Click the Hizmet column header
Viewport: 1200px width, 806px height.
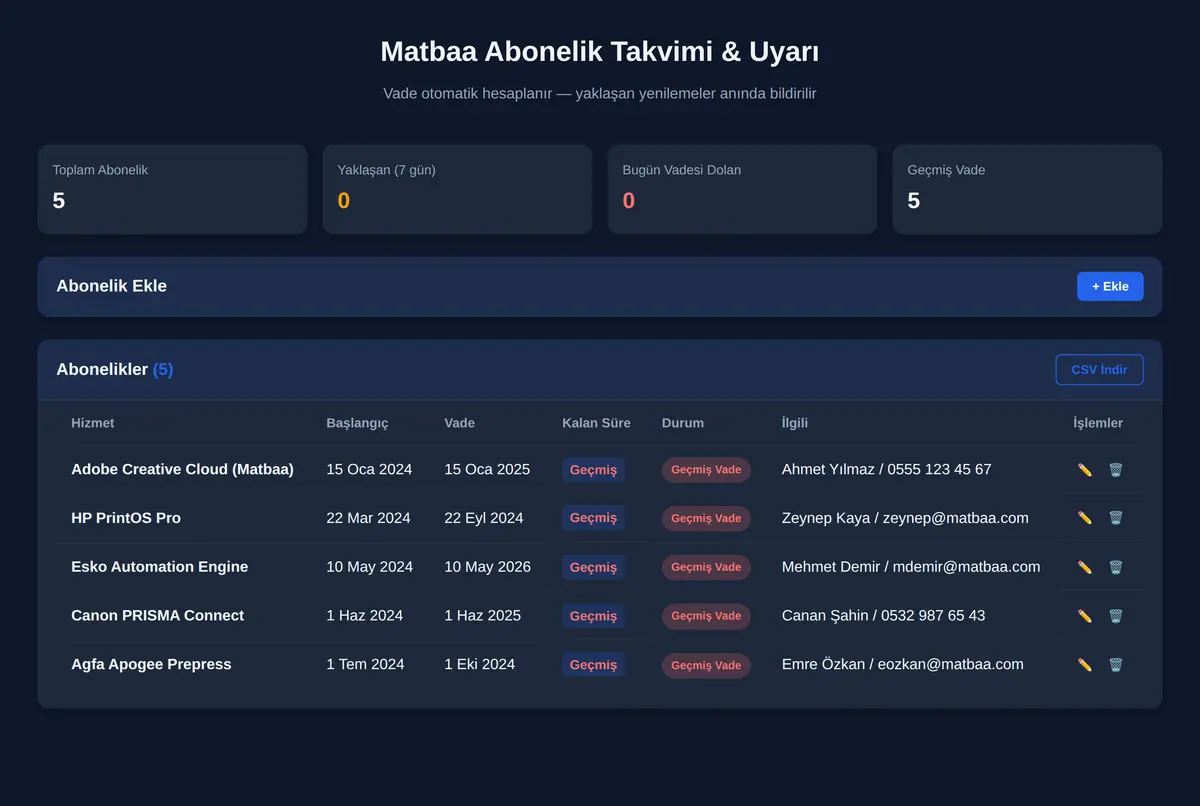[x=93, y=423]
